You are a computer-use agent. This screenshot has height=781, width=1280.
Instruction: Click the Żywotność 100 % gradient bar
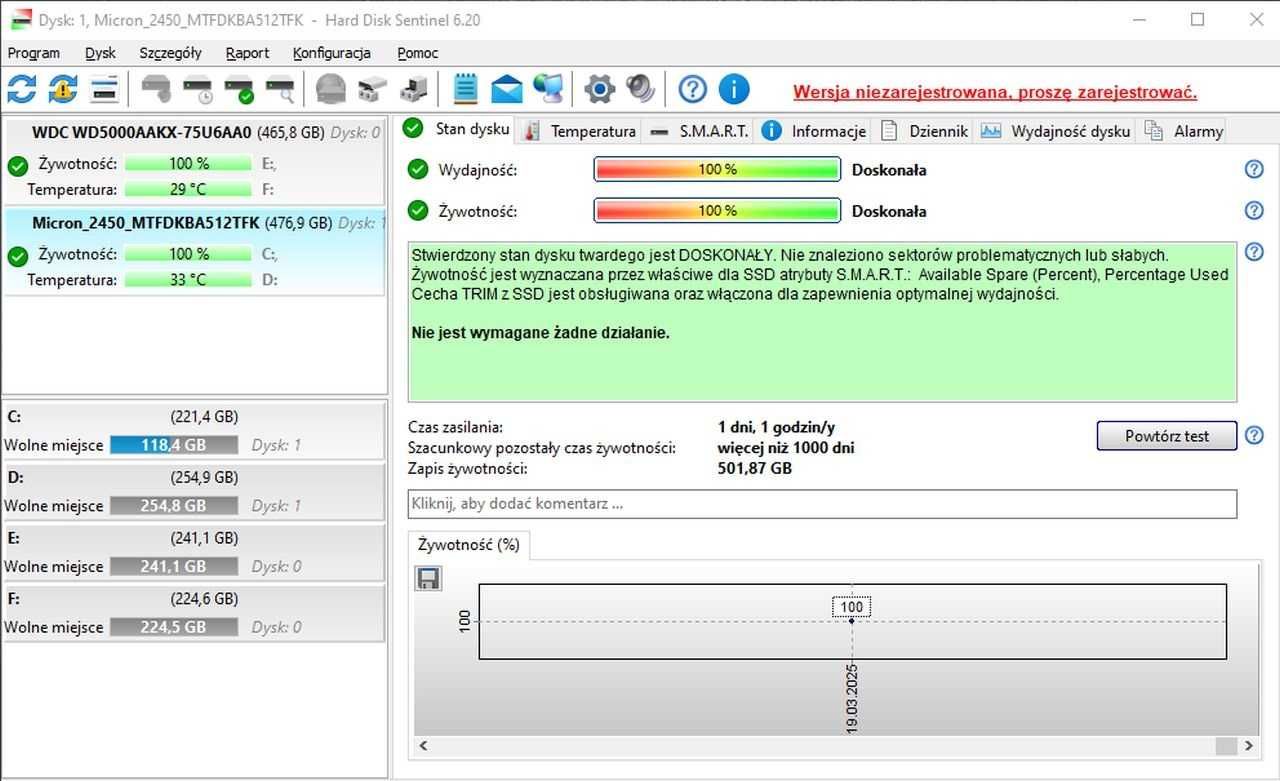pyautogui.click(x=717, y=210)
